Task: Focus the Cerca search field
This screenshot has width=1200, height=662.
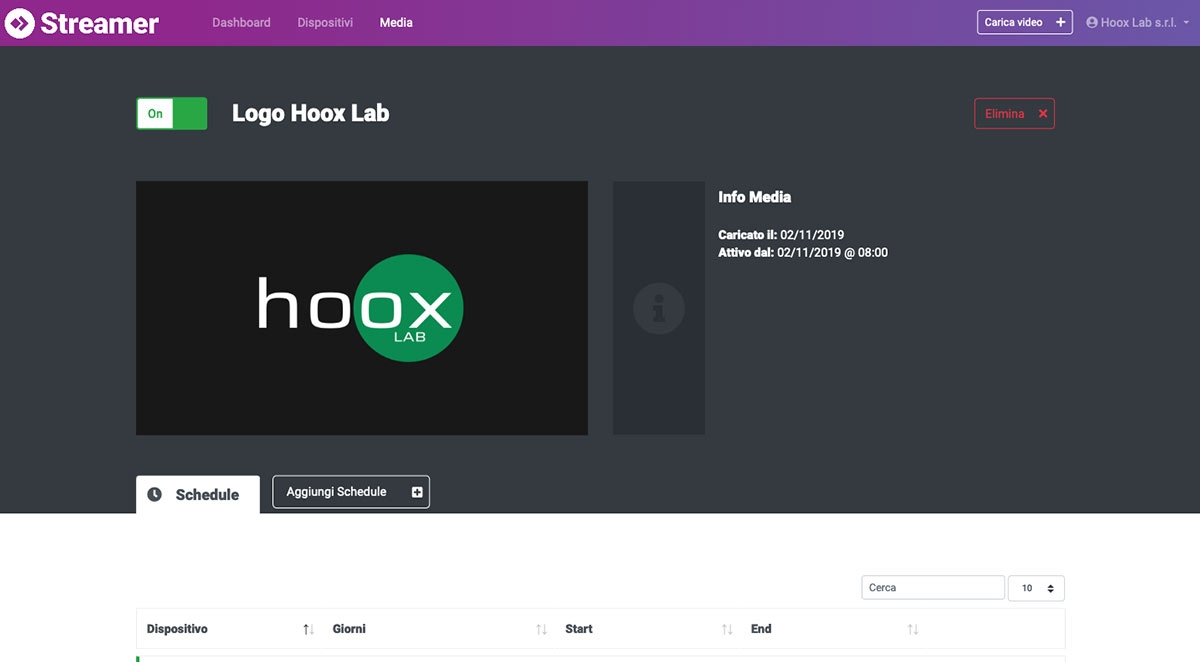Action: point(933,588)
